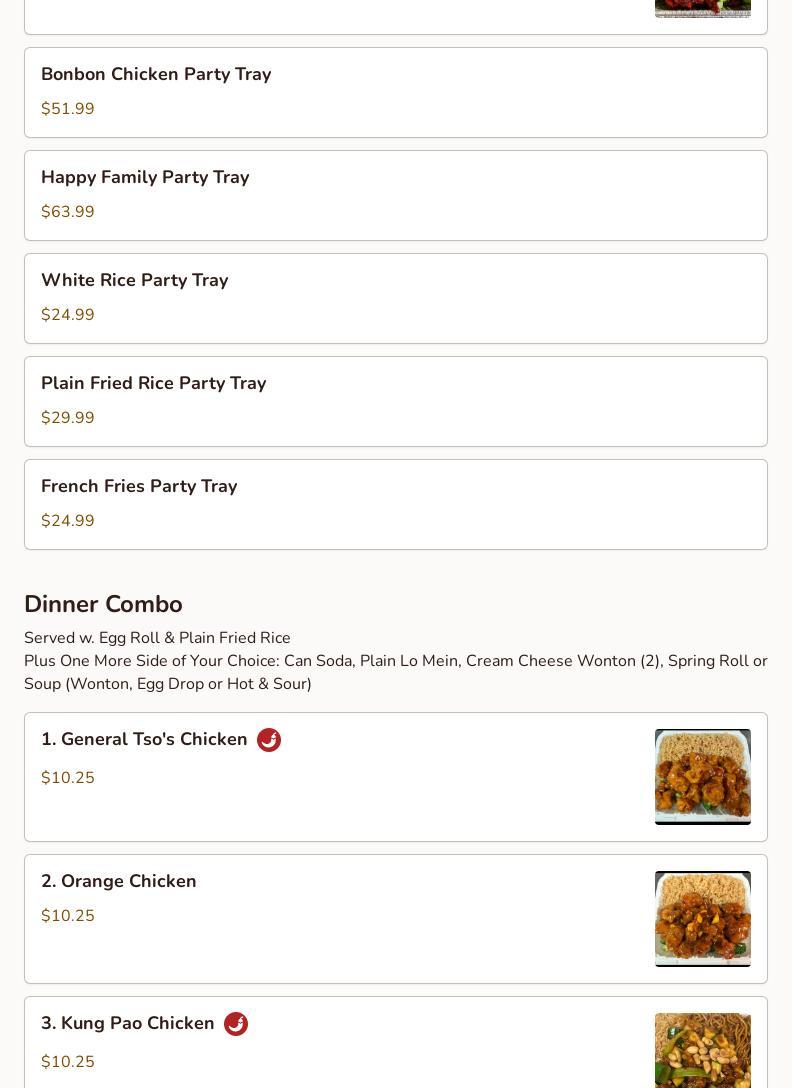Screen dimensions: 792x1088
Task: Click Dinner Combo side choice description text
Action: tap(396, 672)
